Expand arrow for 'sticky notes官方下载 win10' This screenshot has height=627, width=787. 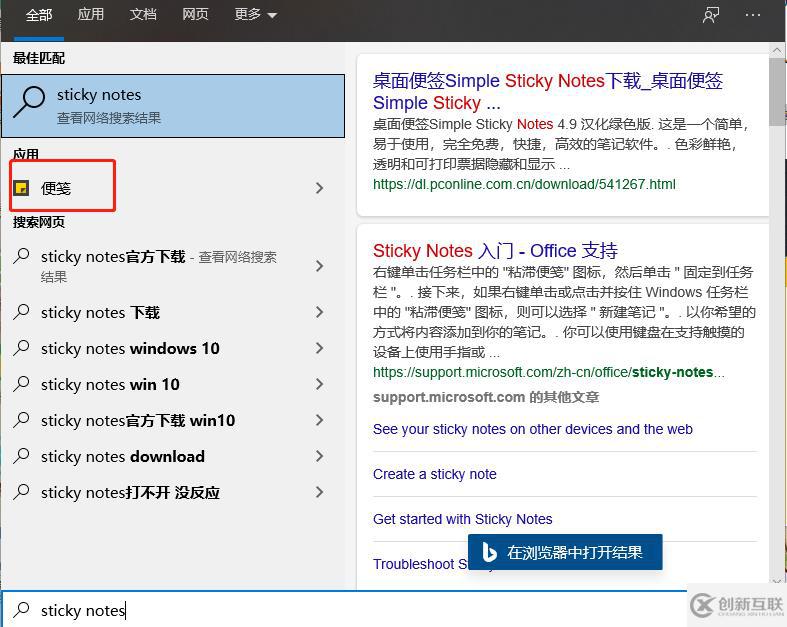pos(319,420)
